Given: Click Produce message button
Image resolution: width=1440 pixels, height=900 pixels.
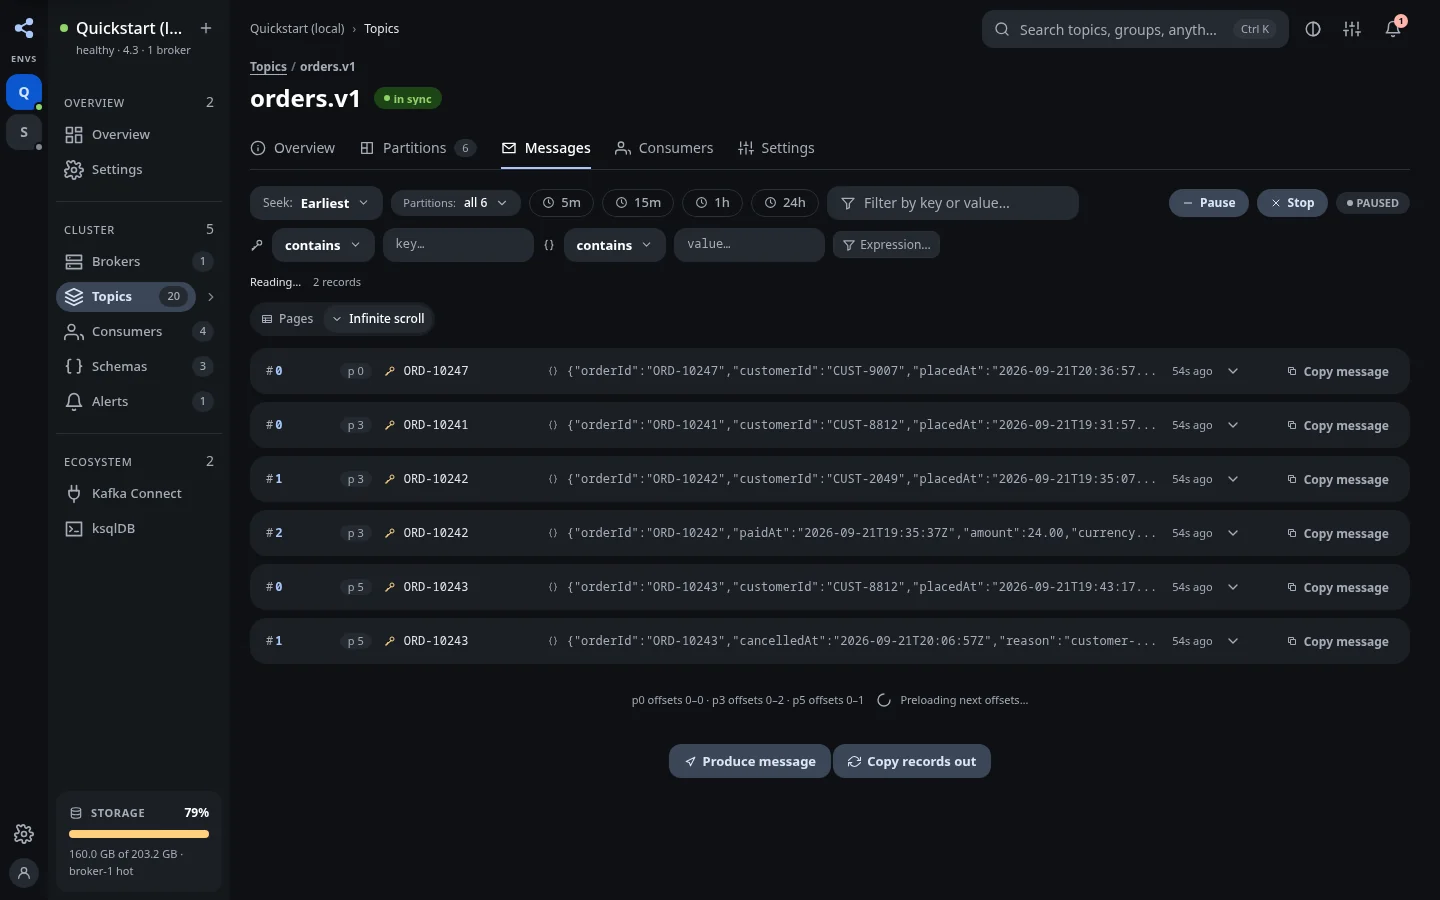Looking at the screenshot, I should point(749,761).
